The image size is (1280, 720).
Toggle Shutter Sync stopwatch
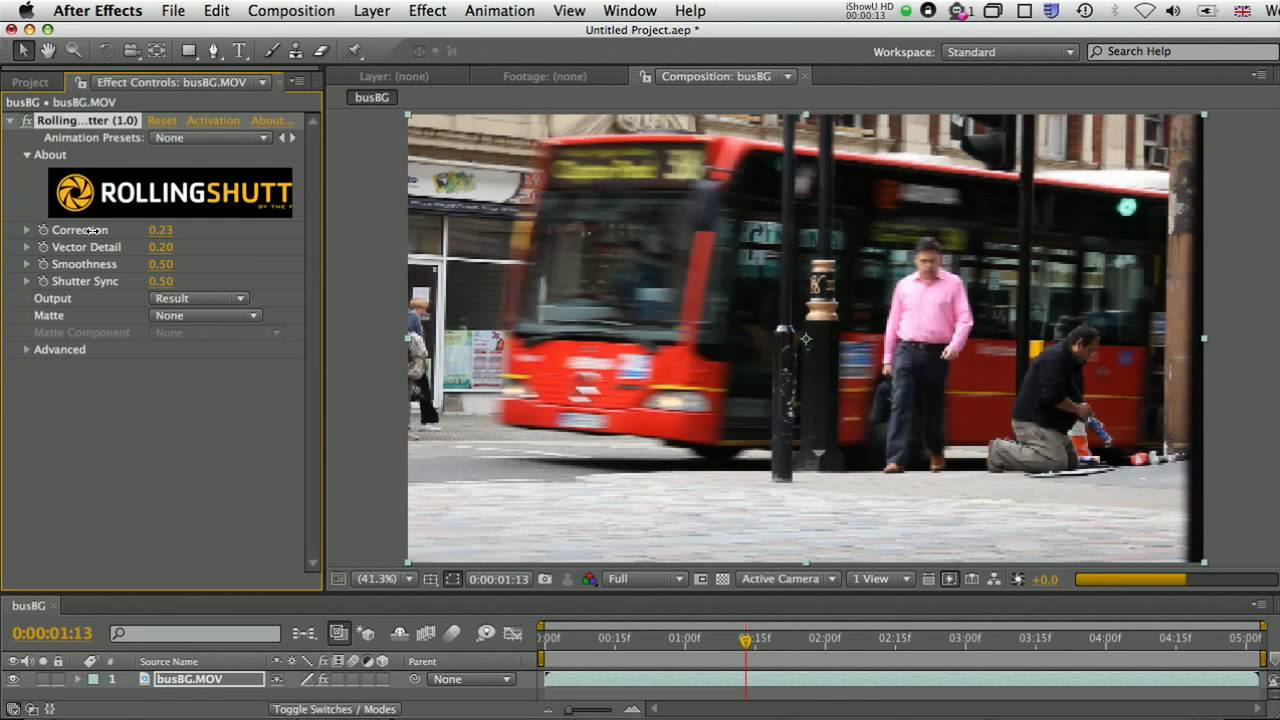[x=43, y=281]
